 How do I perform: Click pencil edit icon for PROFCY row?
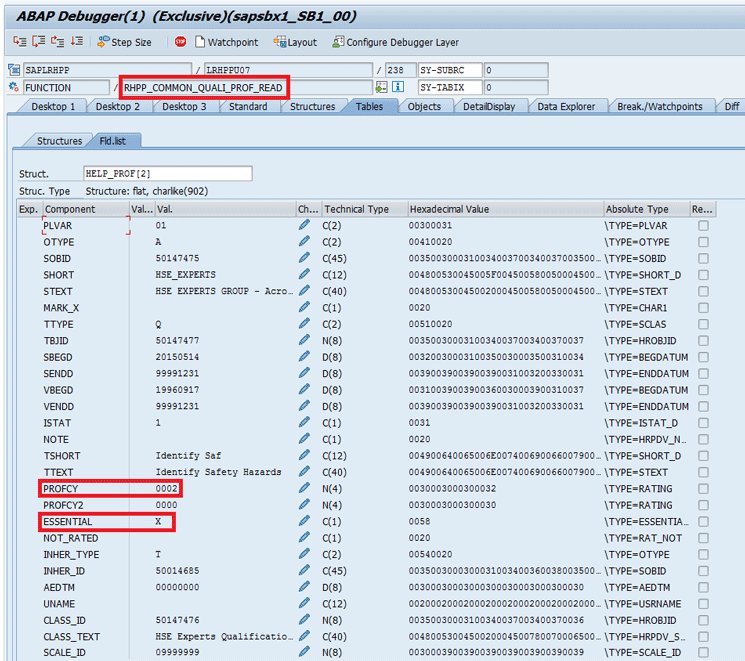coord(304,489)
